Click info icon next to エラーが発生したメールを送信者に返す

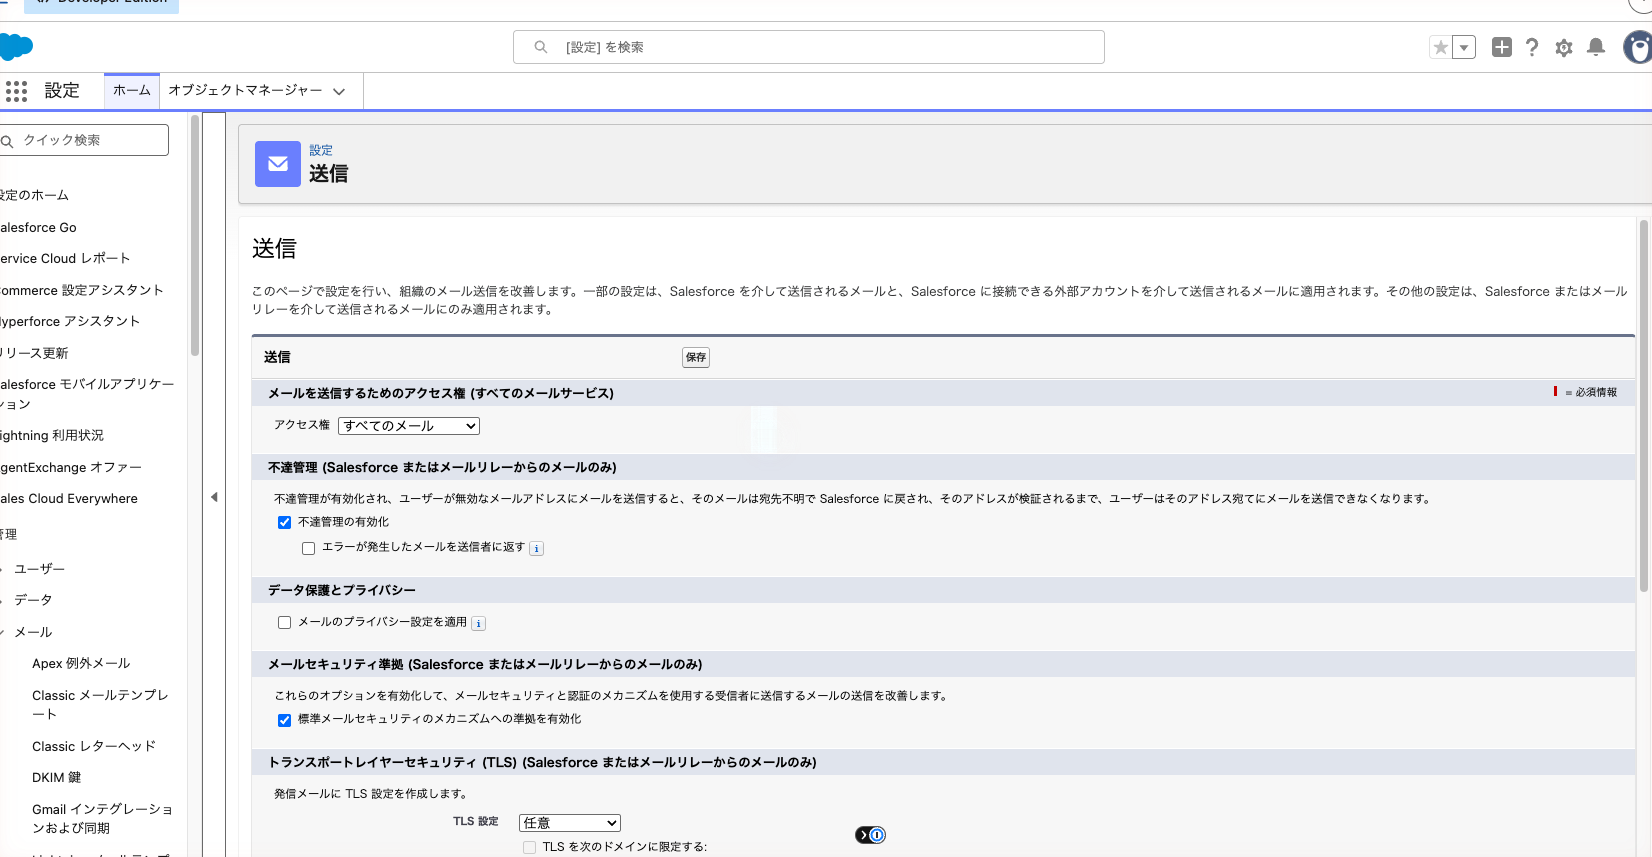537,548
